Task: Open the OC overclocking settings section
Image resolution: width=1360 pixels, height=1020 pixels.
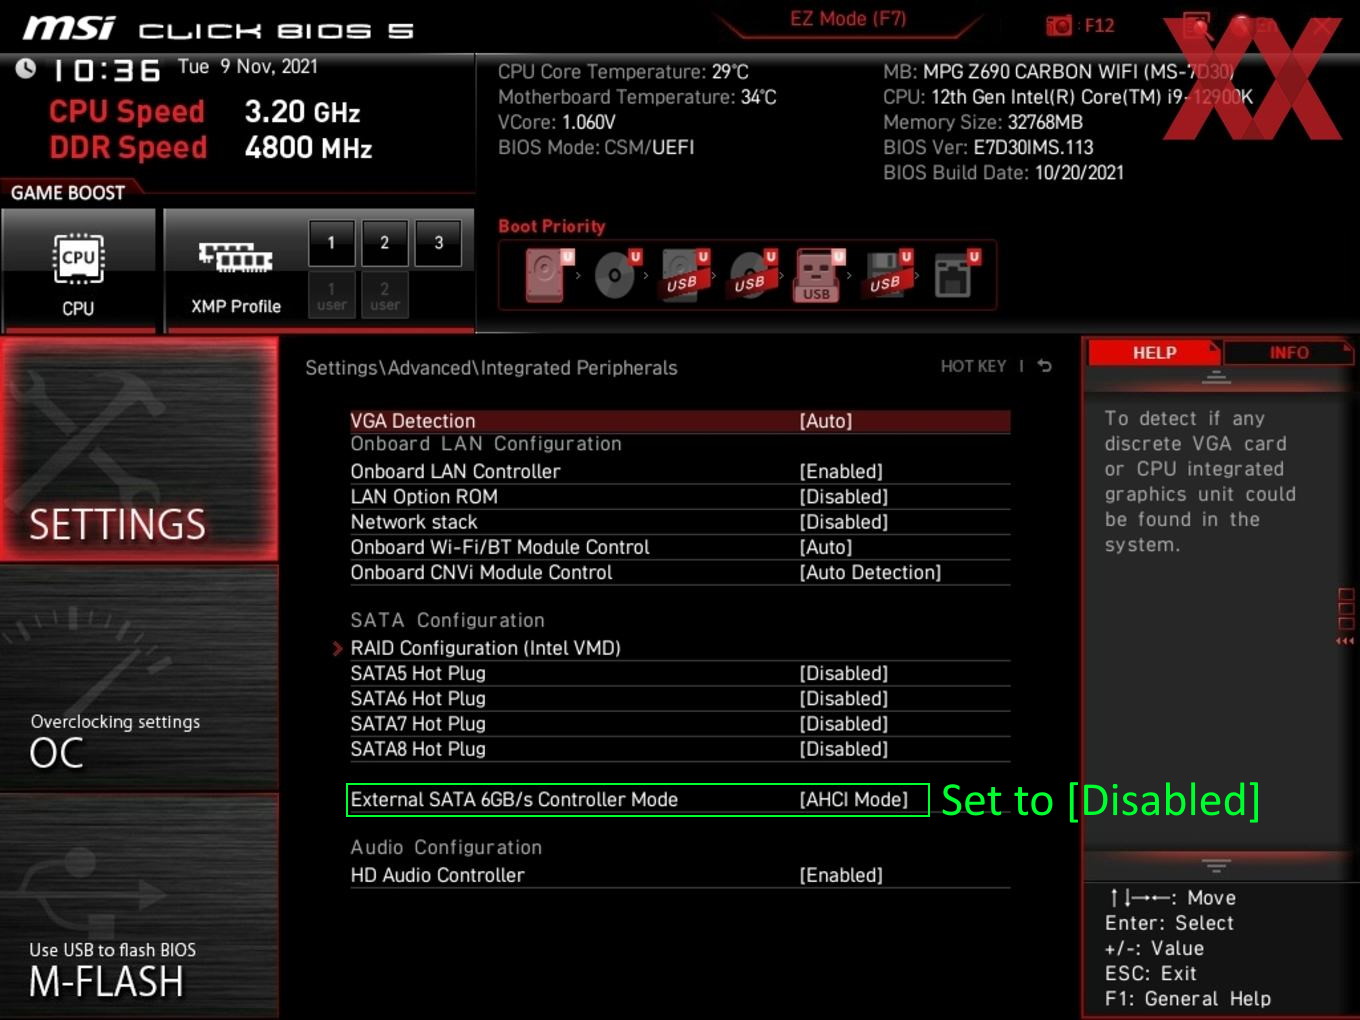Action: [139, 678]
